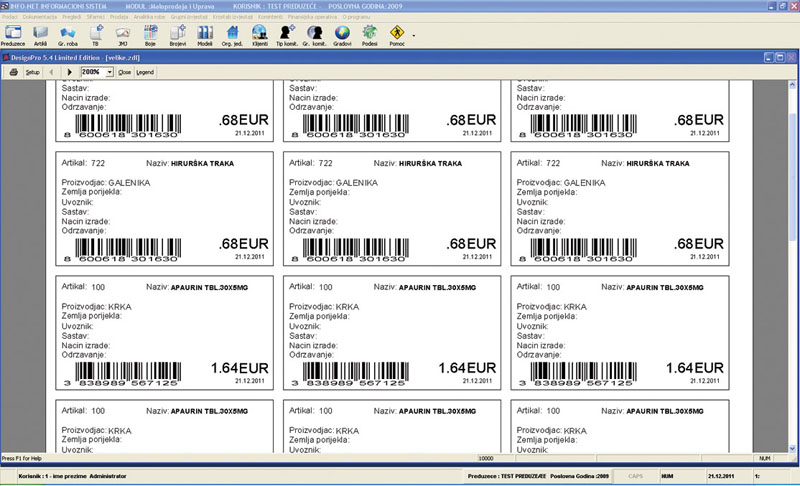Click the CAPS status bar indicator
This screenshot has width=800, height=486.
636,476
